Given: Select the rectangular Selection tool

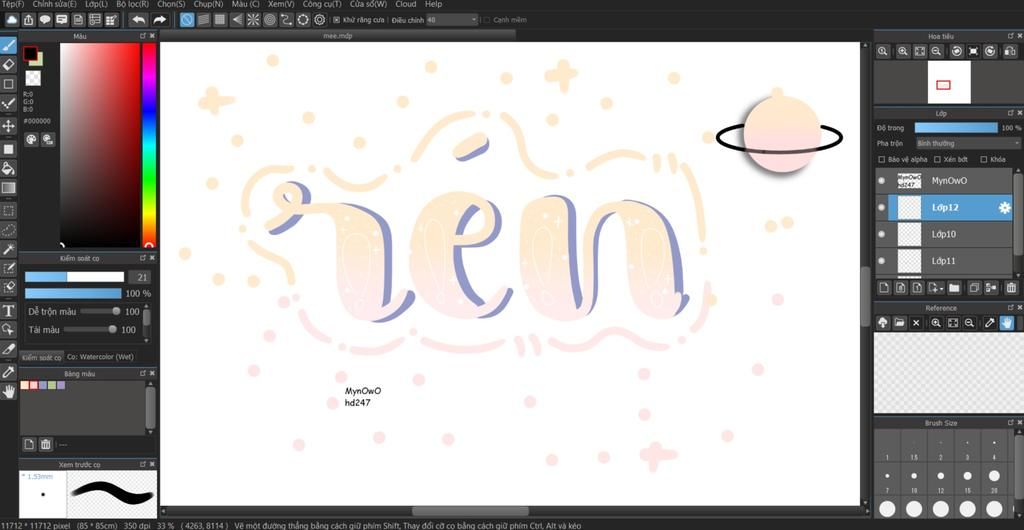Looking at the screenshot, I should click(x=8, y=210).
